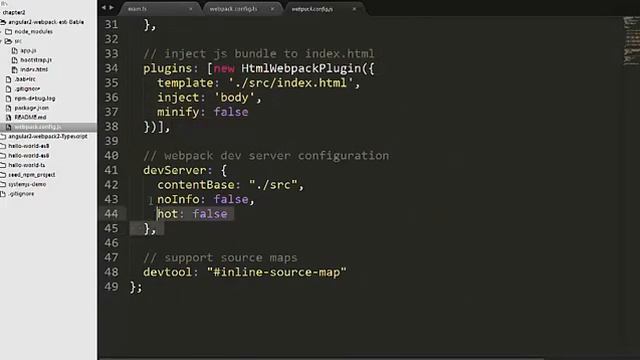Click the seed_npm_project folder icon
The width and height of the screenshot is (640, 360).
pyautogui.click(x=3, y=175)
